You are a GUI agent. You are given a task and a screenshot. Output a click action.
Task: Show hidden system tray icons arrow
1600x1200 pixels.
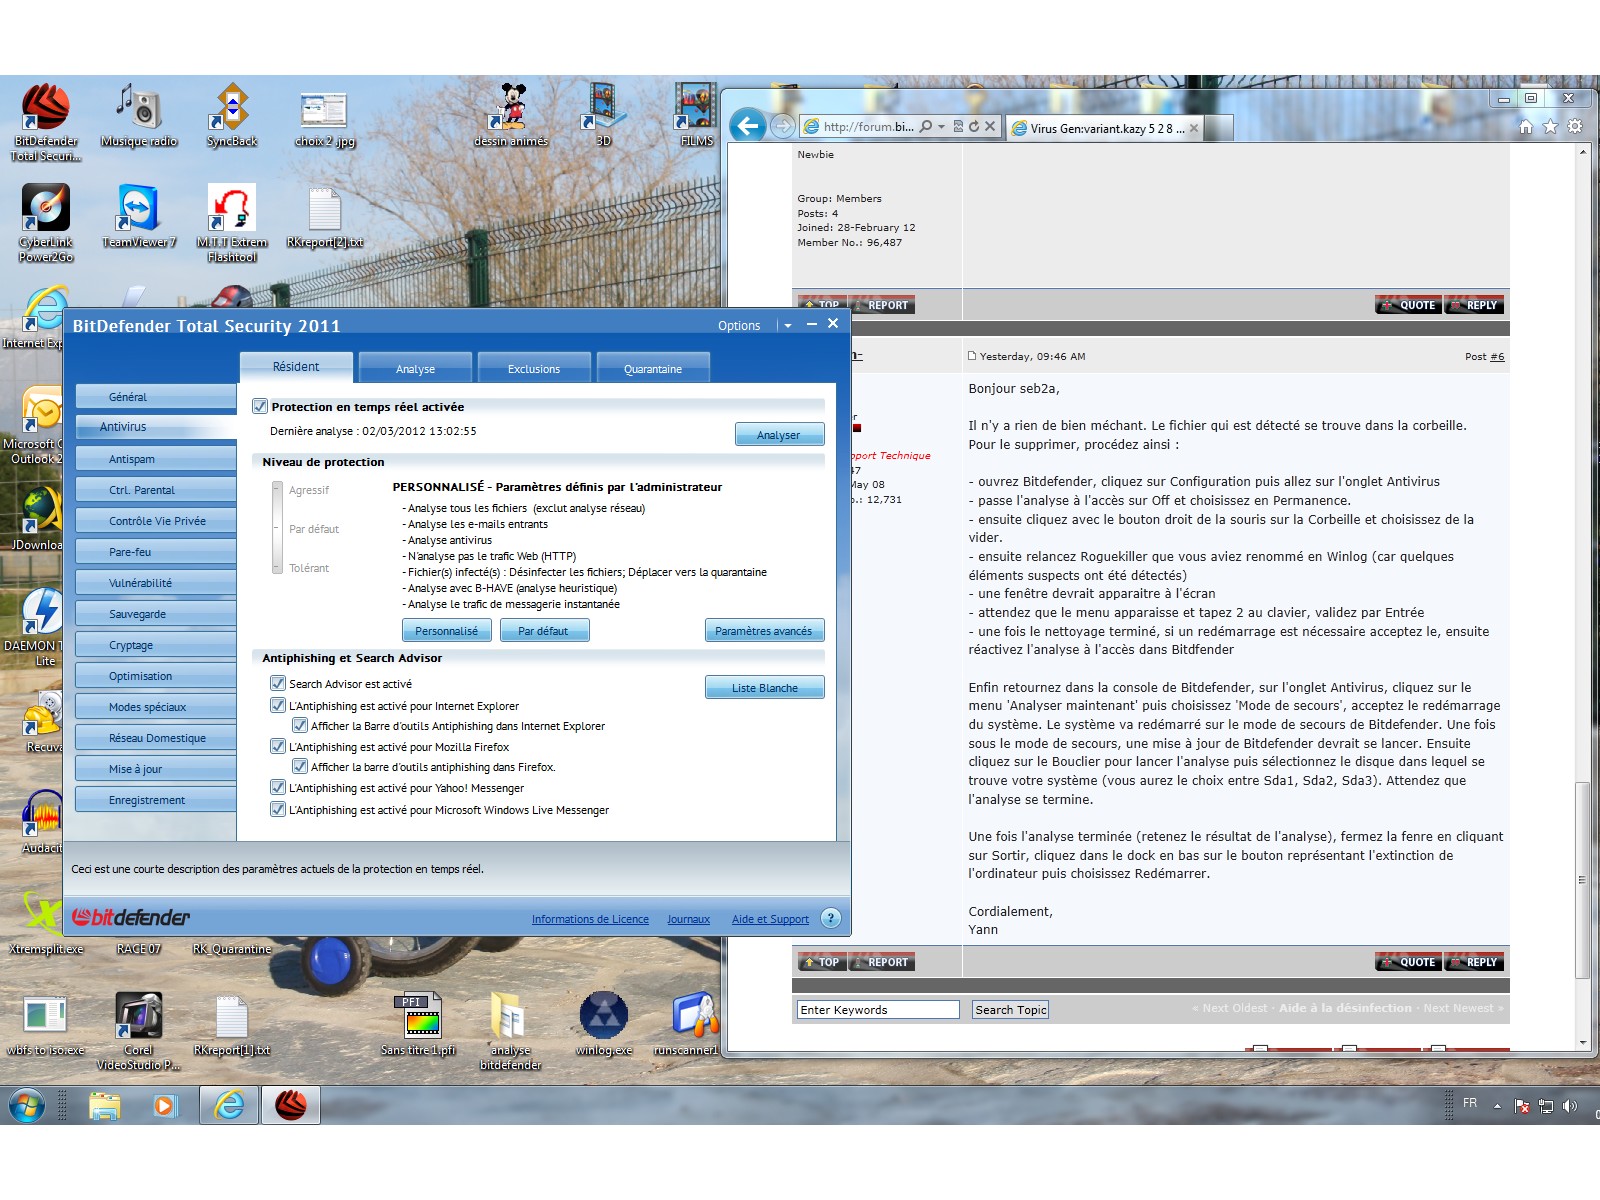click(1497, 1106)
